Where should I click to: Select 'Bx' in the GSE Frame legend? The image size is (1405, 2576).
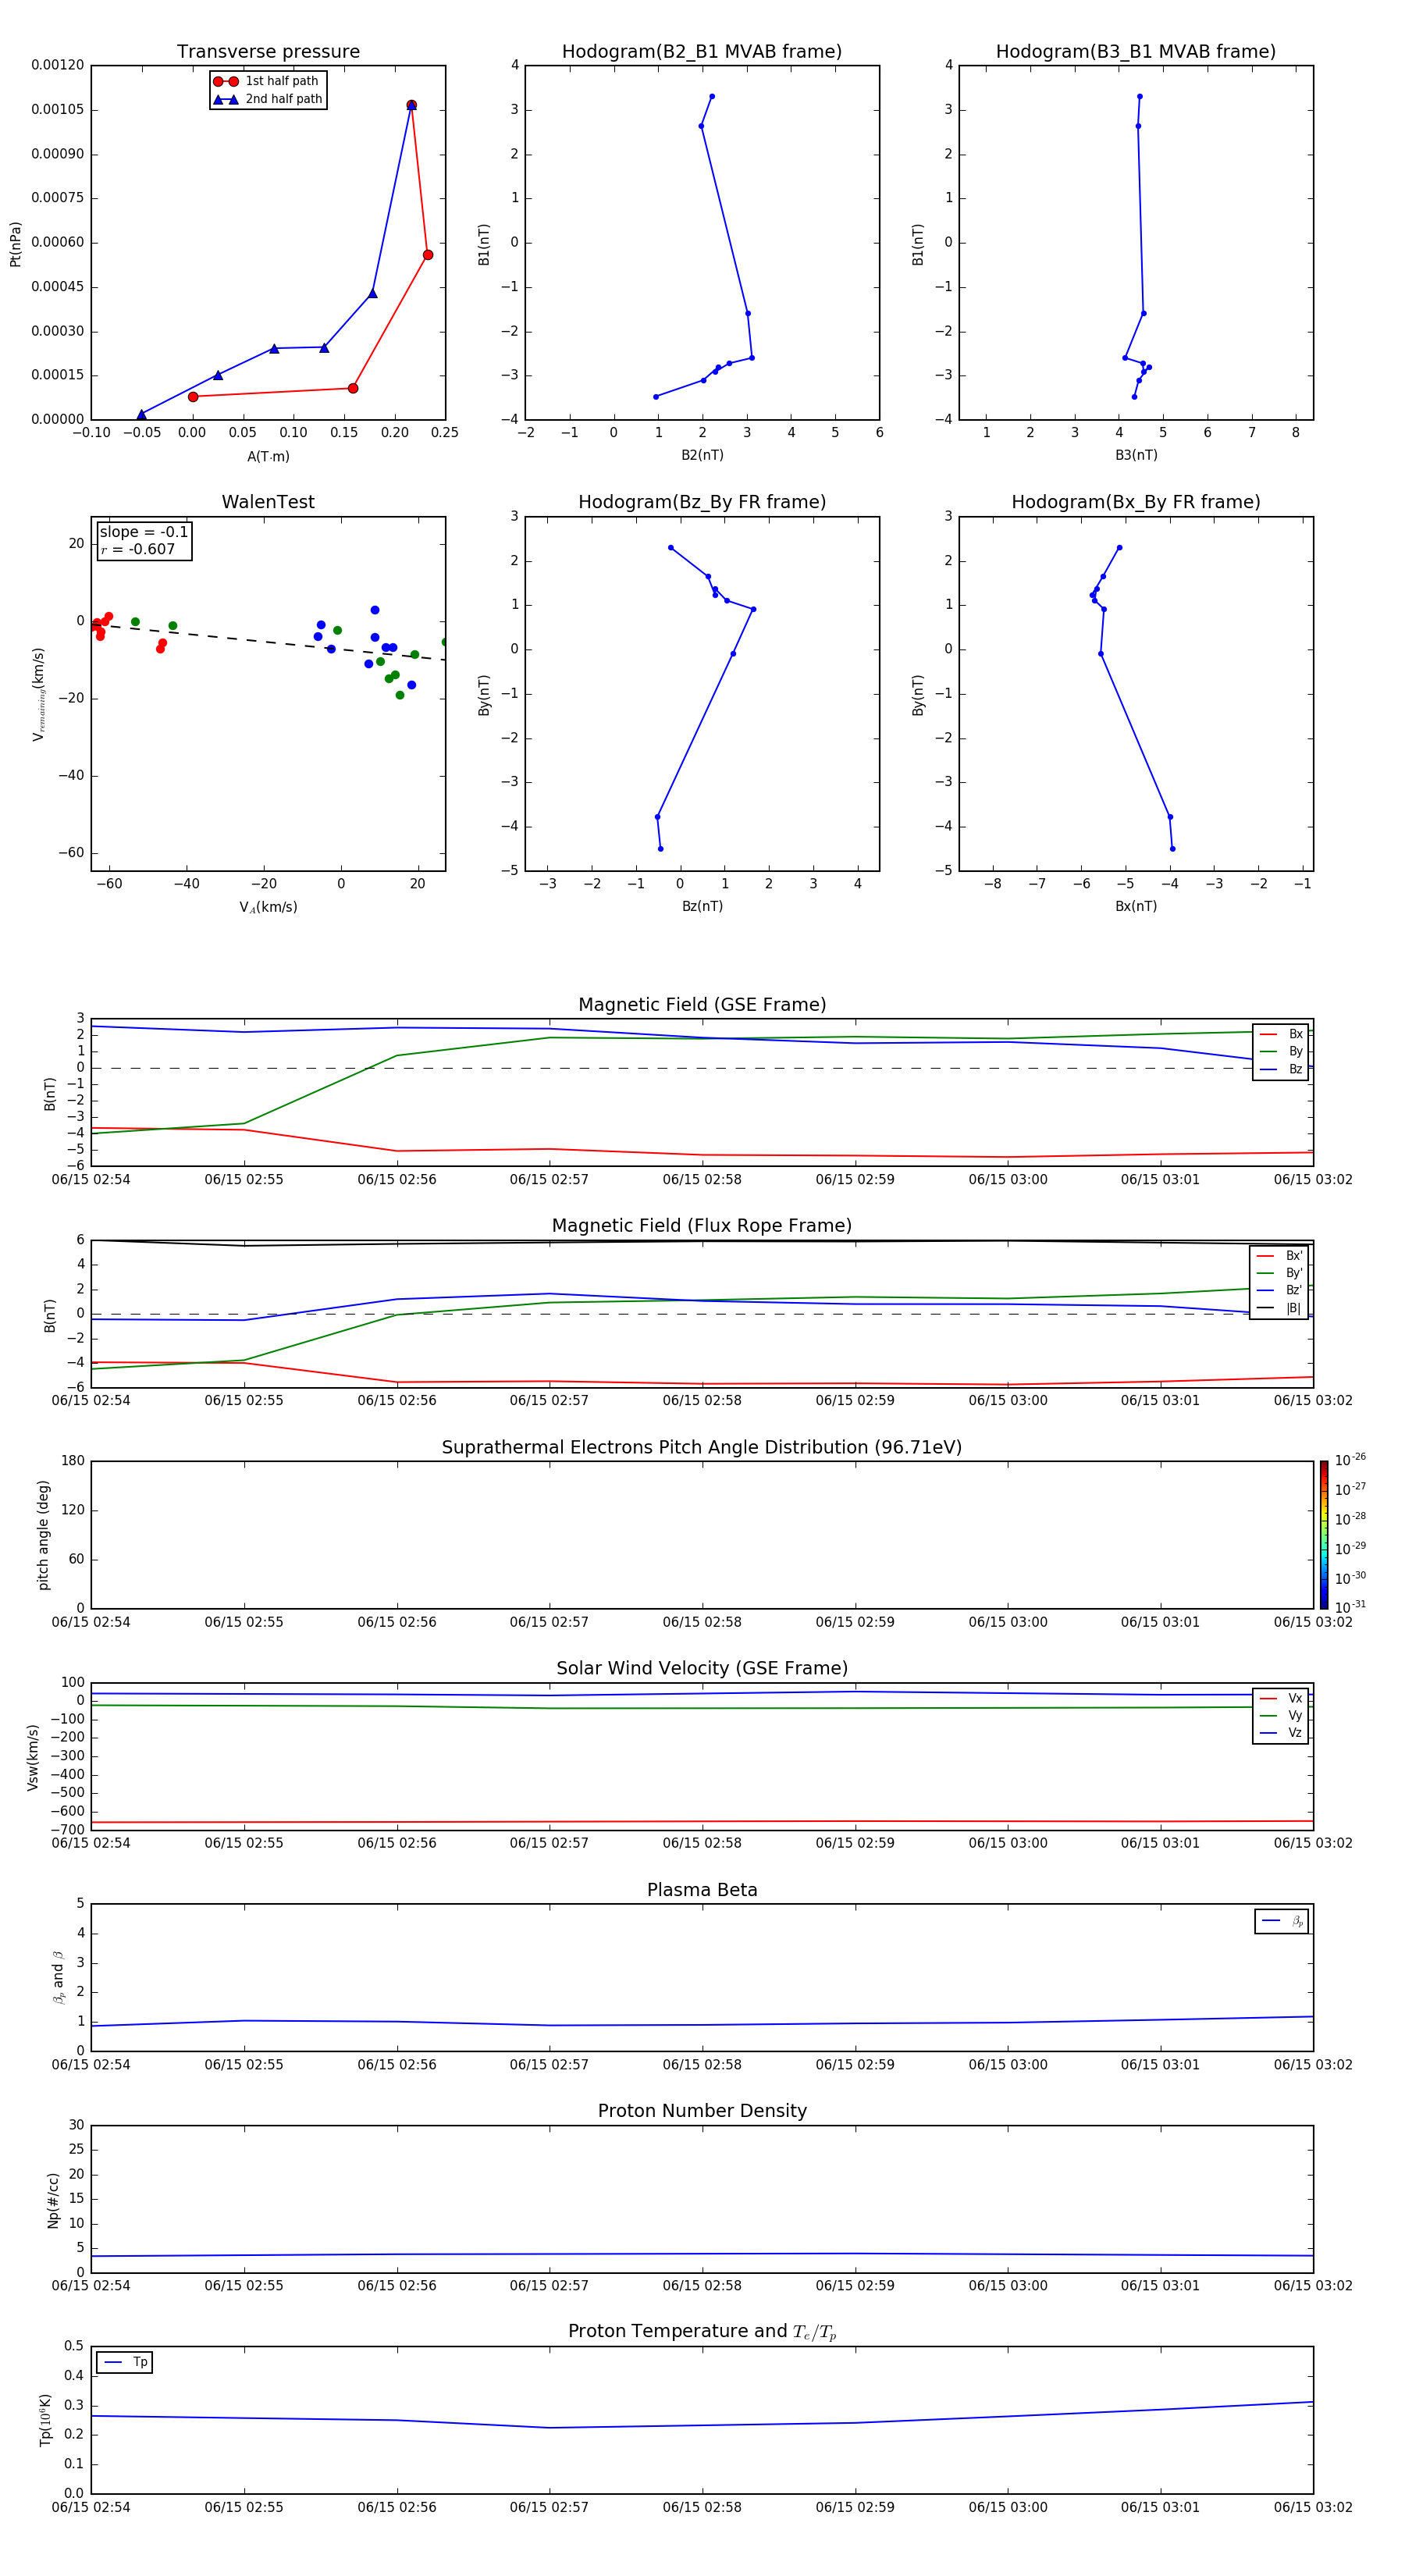pos(1281,1034)
